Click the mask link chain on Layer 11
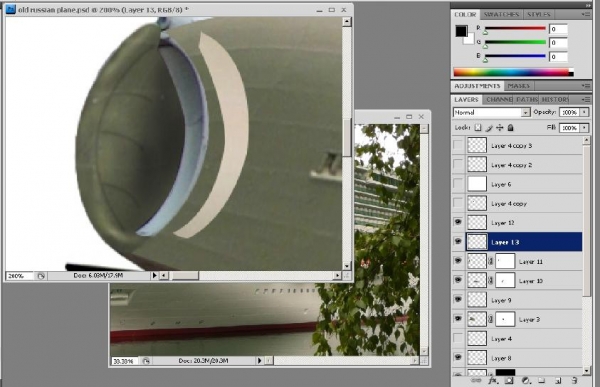 491,261
